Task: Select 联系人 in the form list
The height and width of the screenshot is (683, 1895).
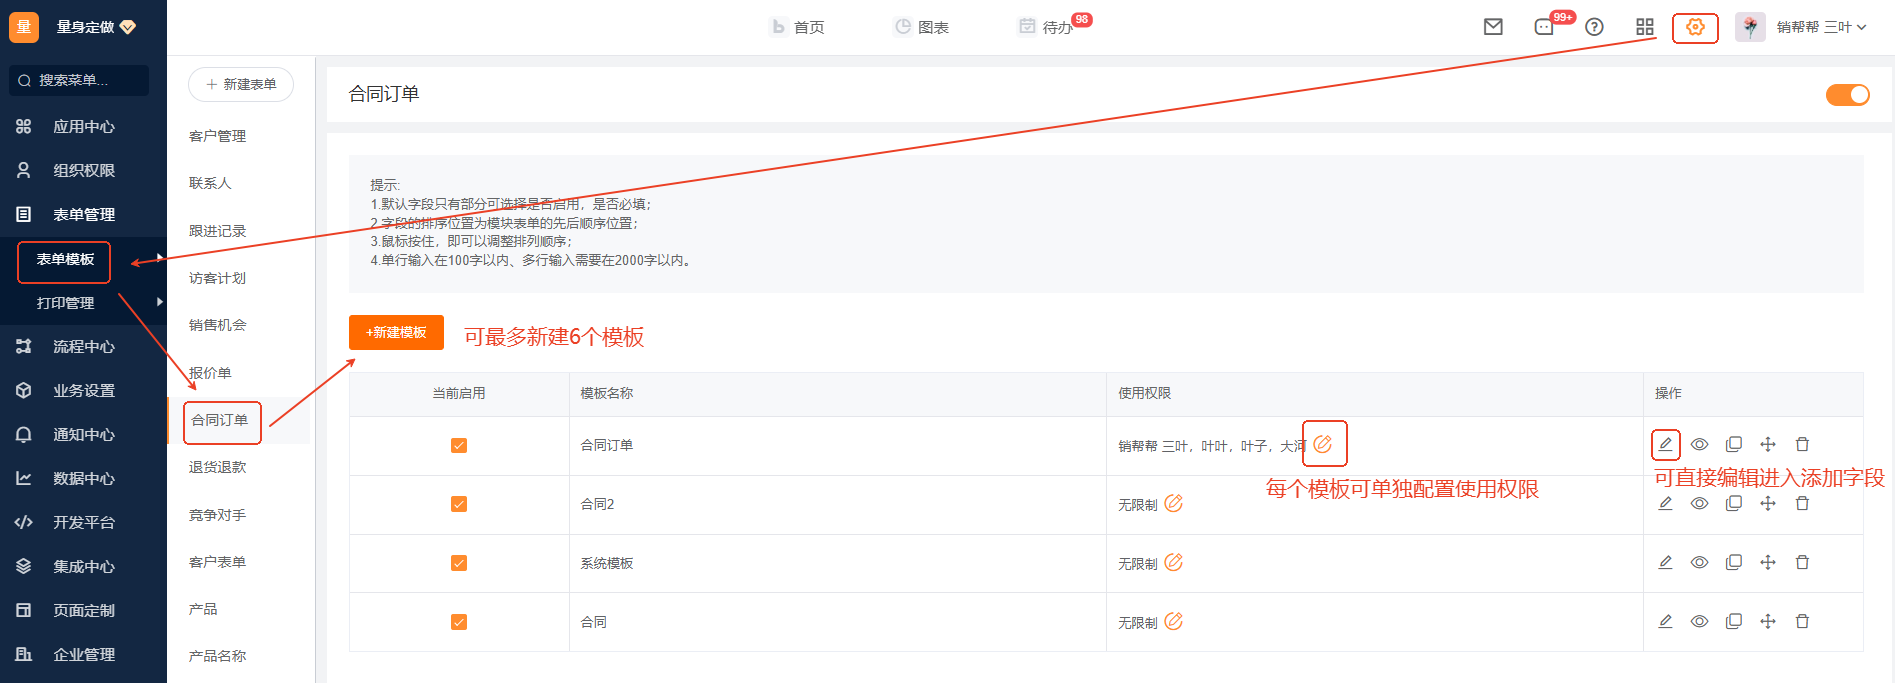Action: coord(210,183)
